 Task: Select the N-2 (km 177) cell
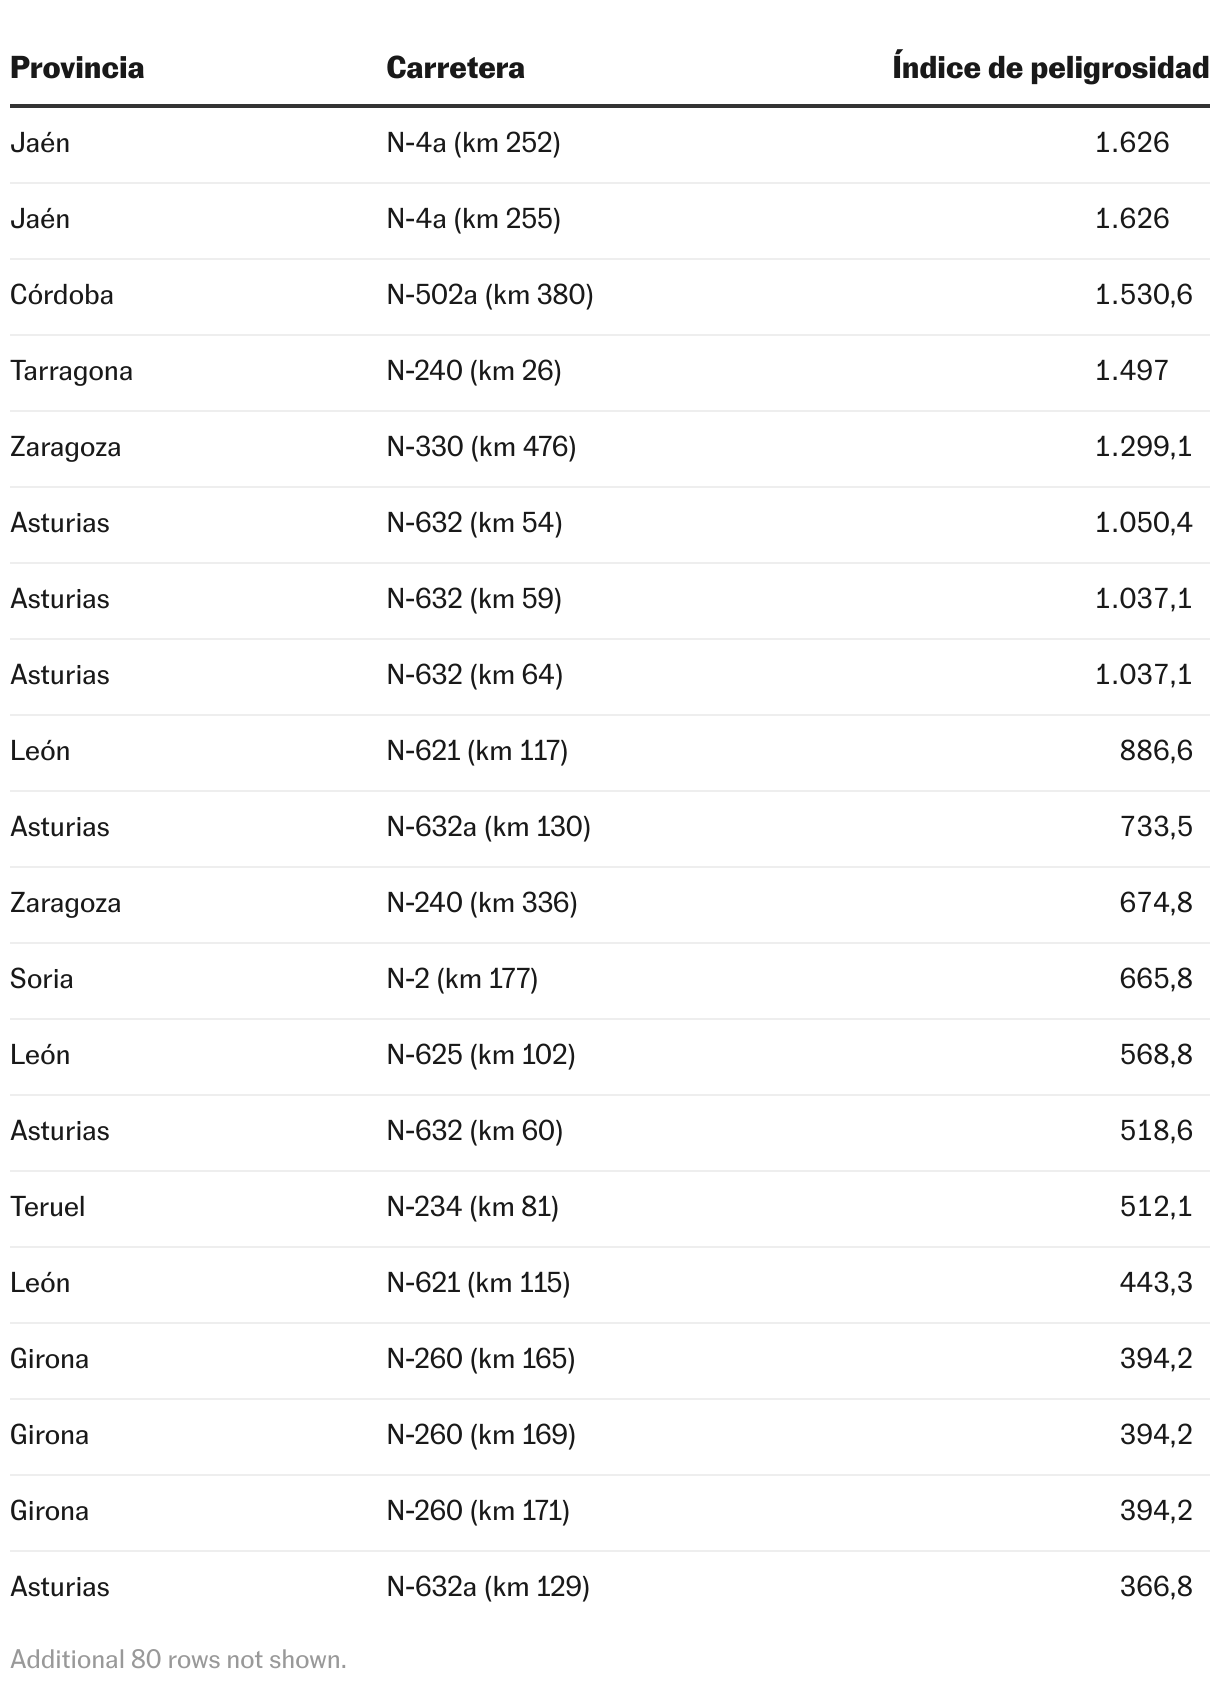462,979
